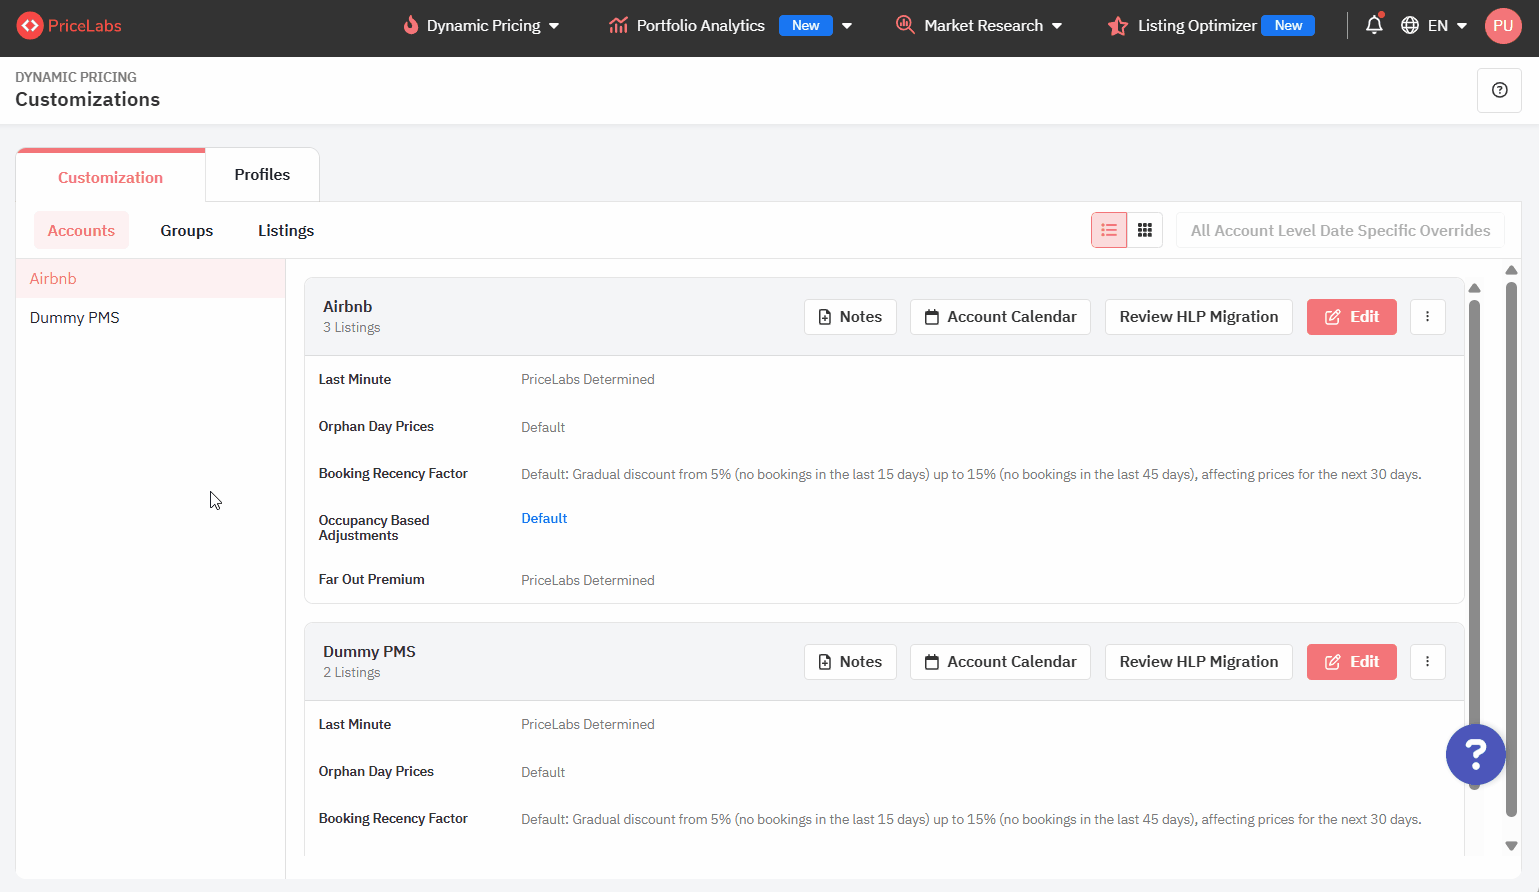The height and width of the screenshot is (892, 1539).
Task: Click the New badge beside Portfolio Analytics
Action: [806, 26]
